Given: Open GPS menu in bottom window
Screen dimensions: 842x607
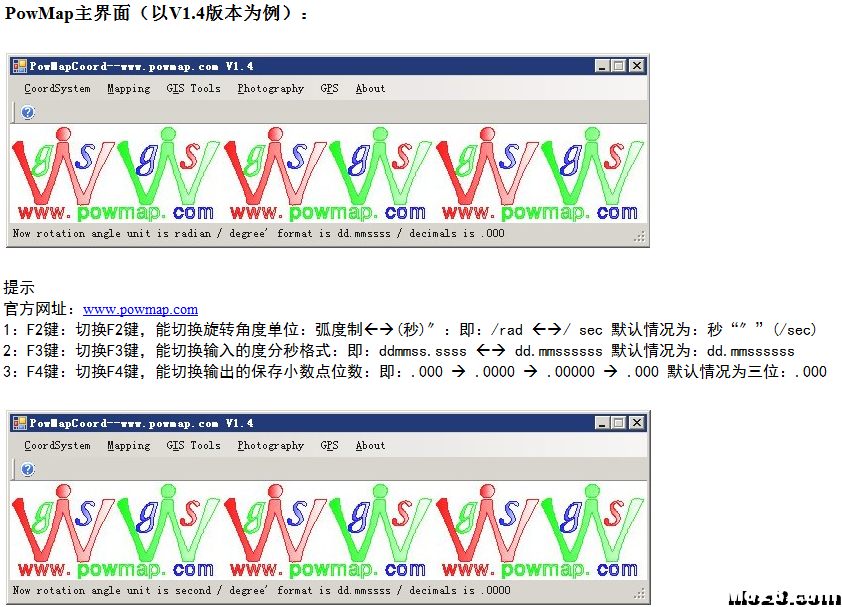Looking at the screenshot, I should (329, 446).
